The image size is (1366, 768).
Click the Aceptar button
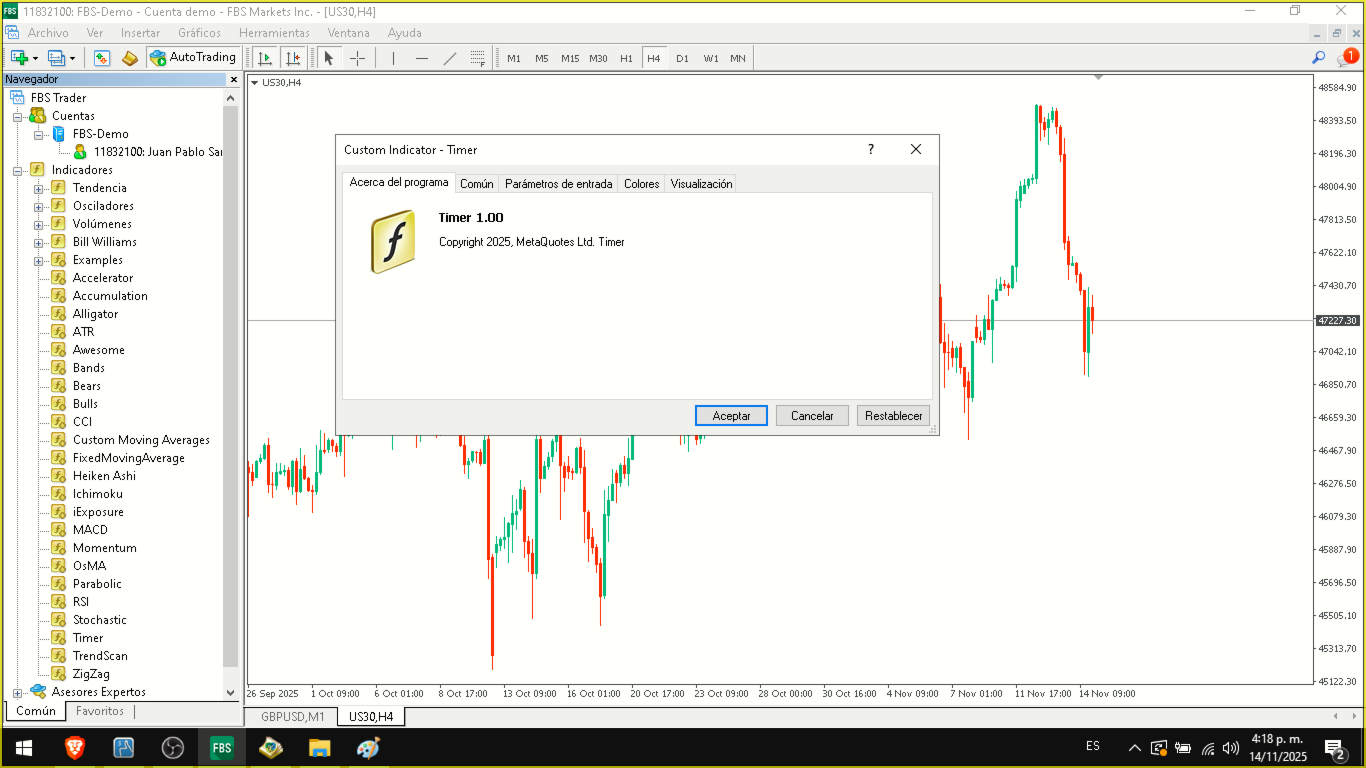tap(731, 416)
